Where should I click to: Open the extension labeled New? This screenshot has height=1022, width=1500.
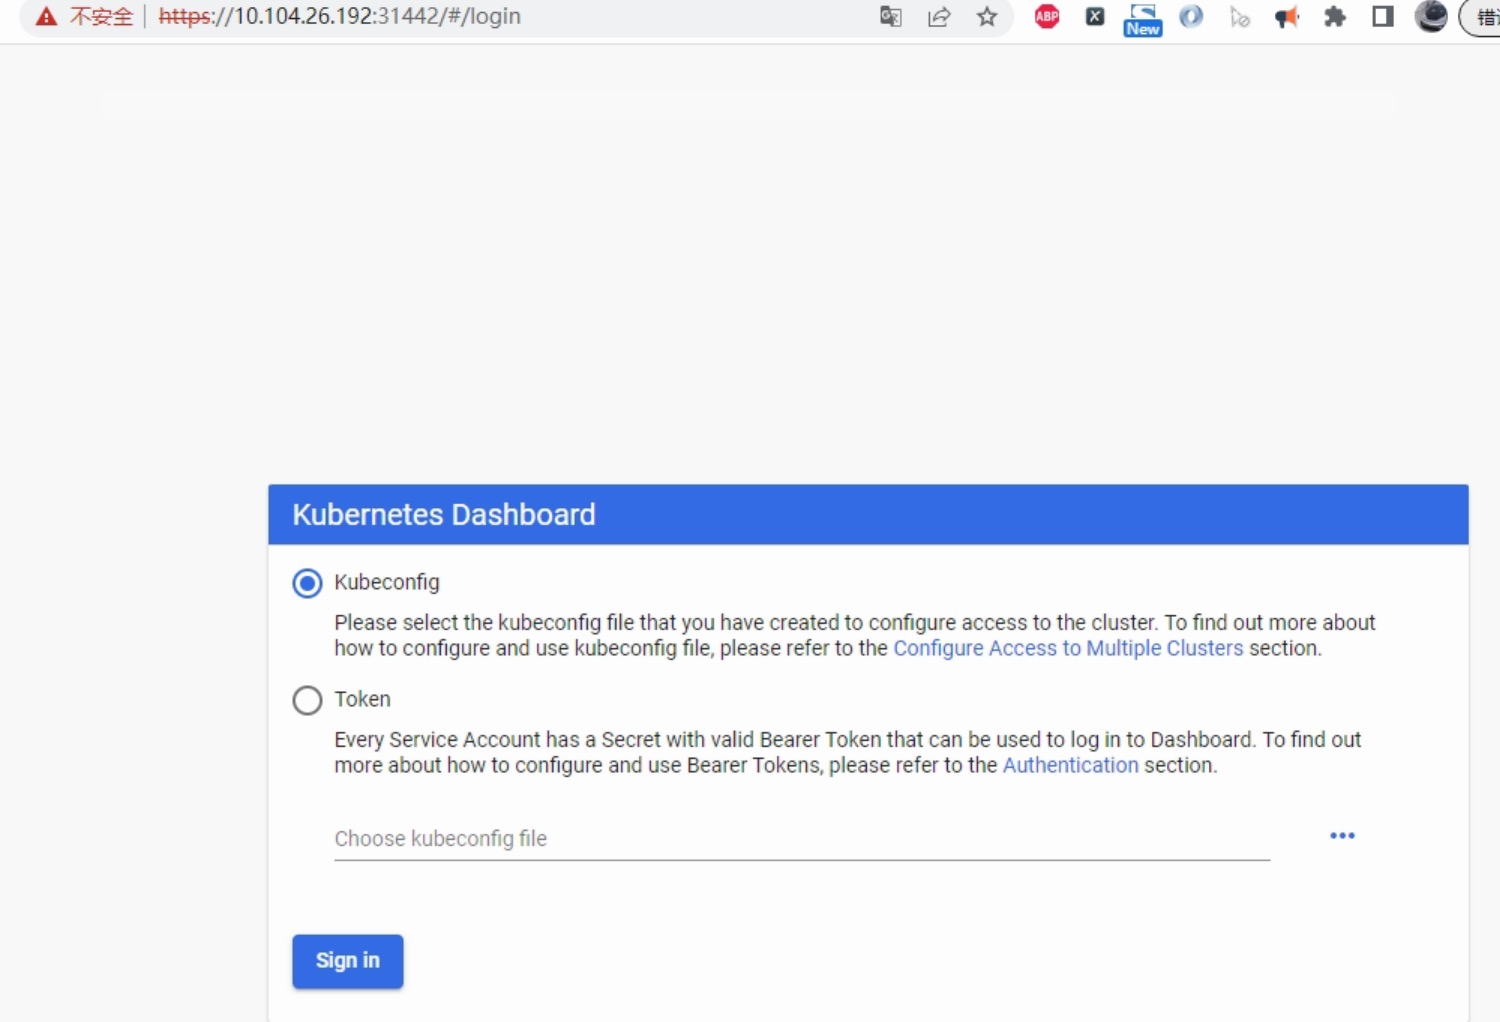click(1143, 19)
